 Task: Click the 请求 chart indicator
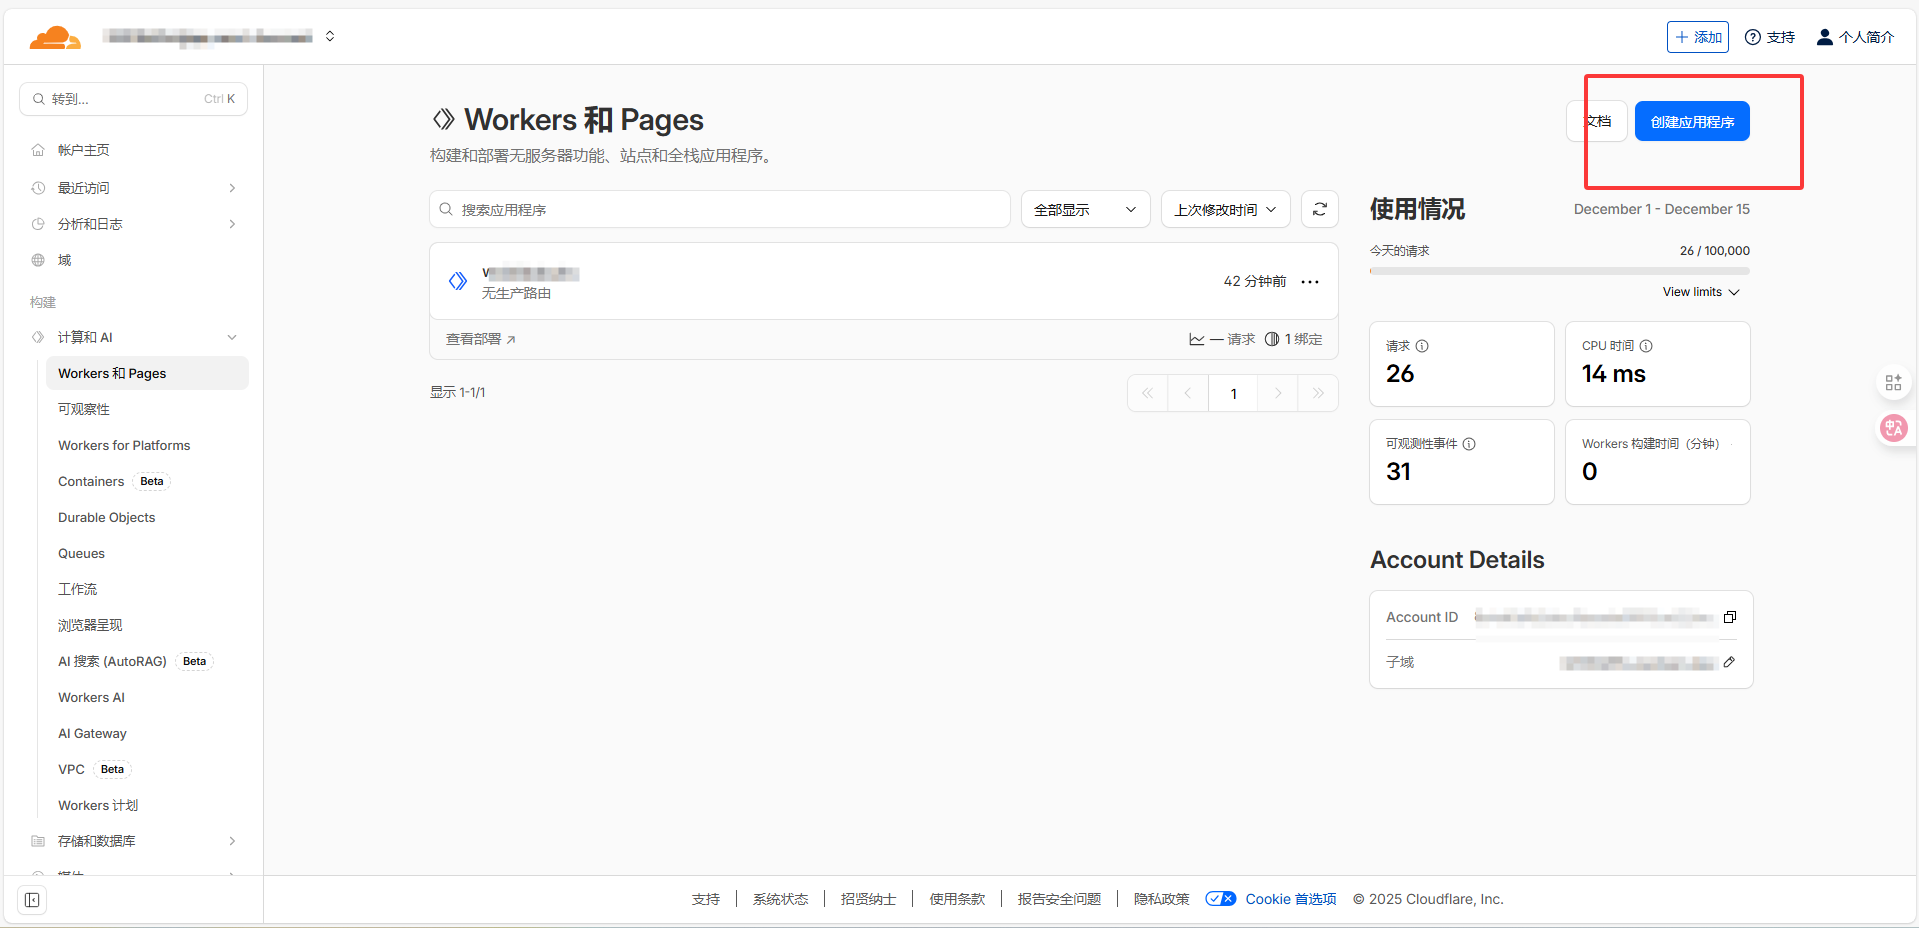(x=1221, y=339)
